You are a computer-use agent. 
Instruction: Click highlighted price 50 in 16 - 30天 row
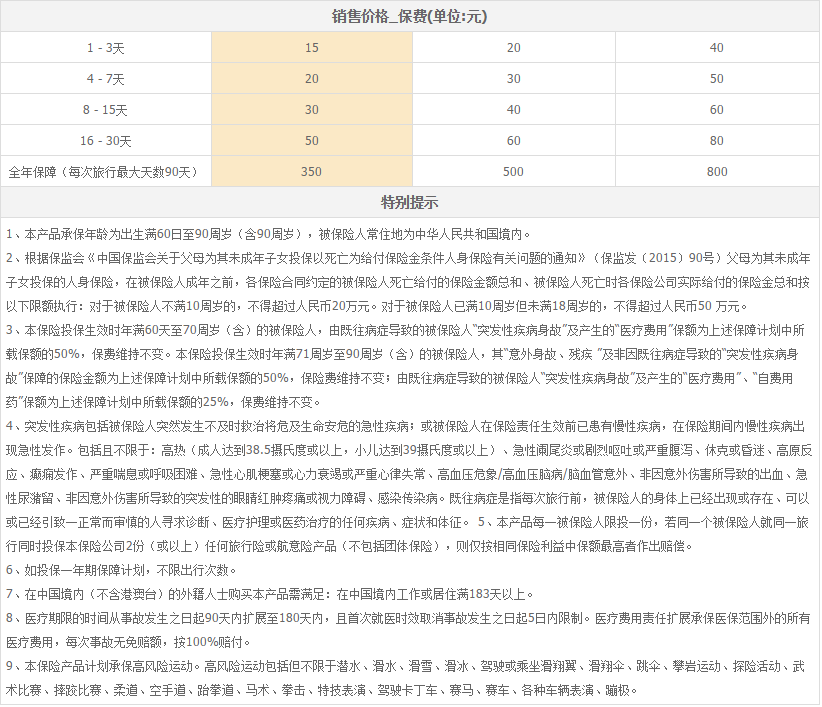tap(311, 140)
